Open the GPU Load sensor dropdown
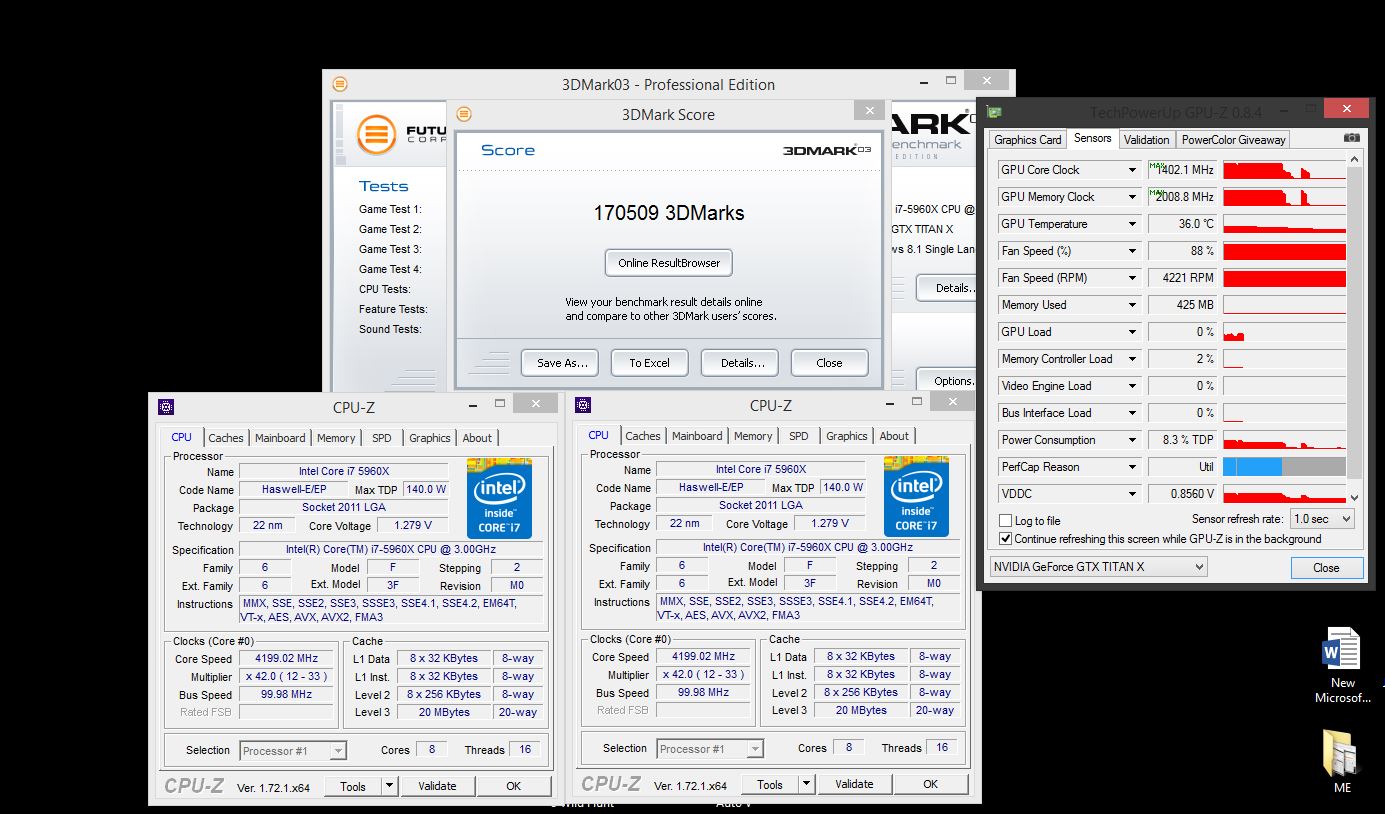 coord(1132,332)
